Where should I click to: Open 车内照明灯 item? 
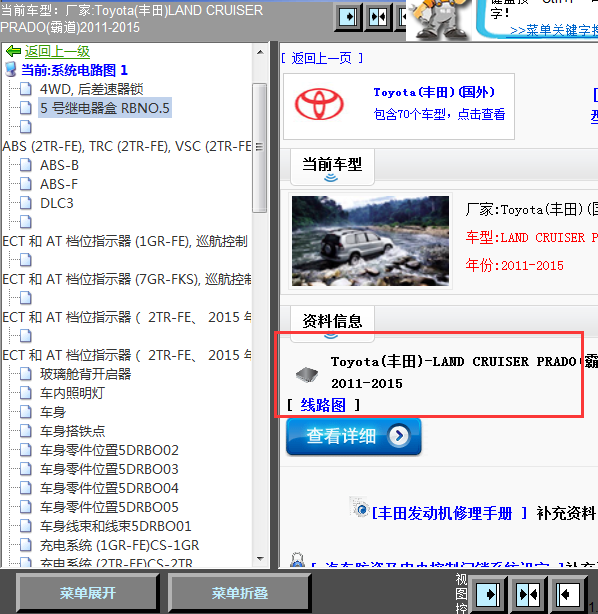72,393
